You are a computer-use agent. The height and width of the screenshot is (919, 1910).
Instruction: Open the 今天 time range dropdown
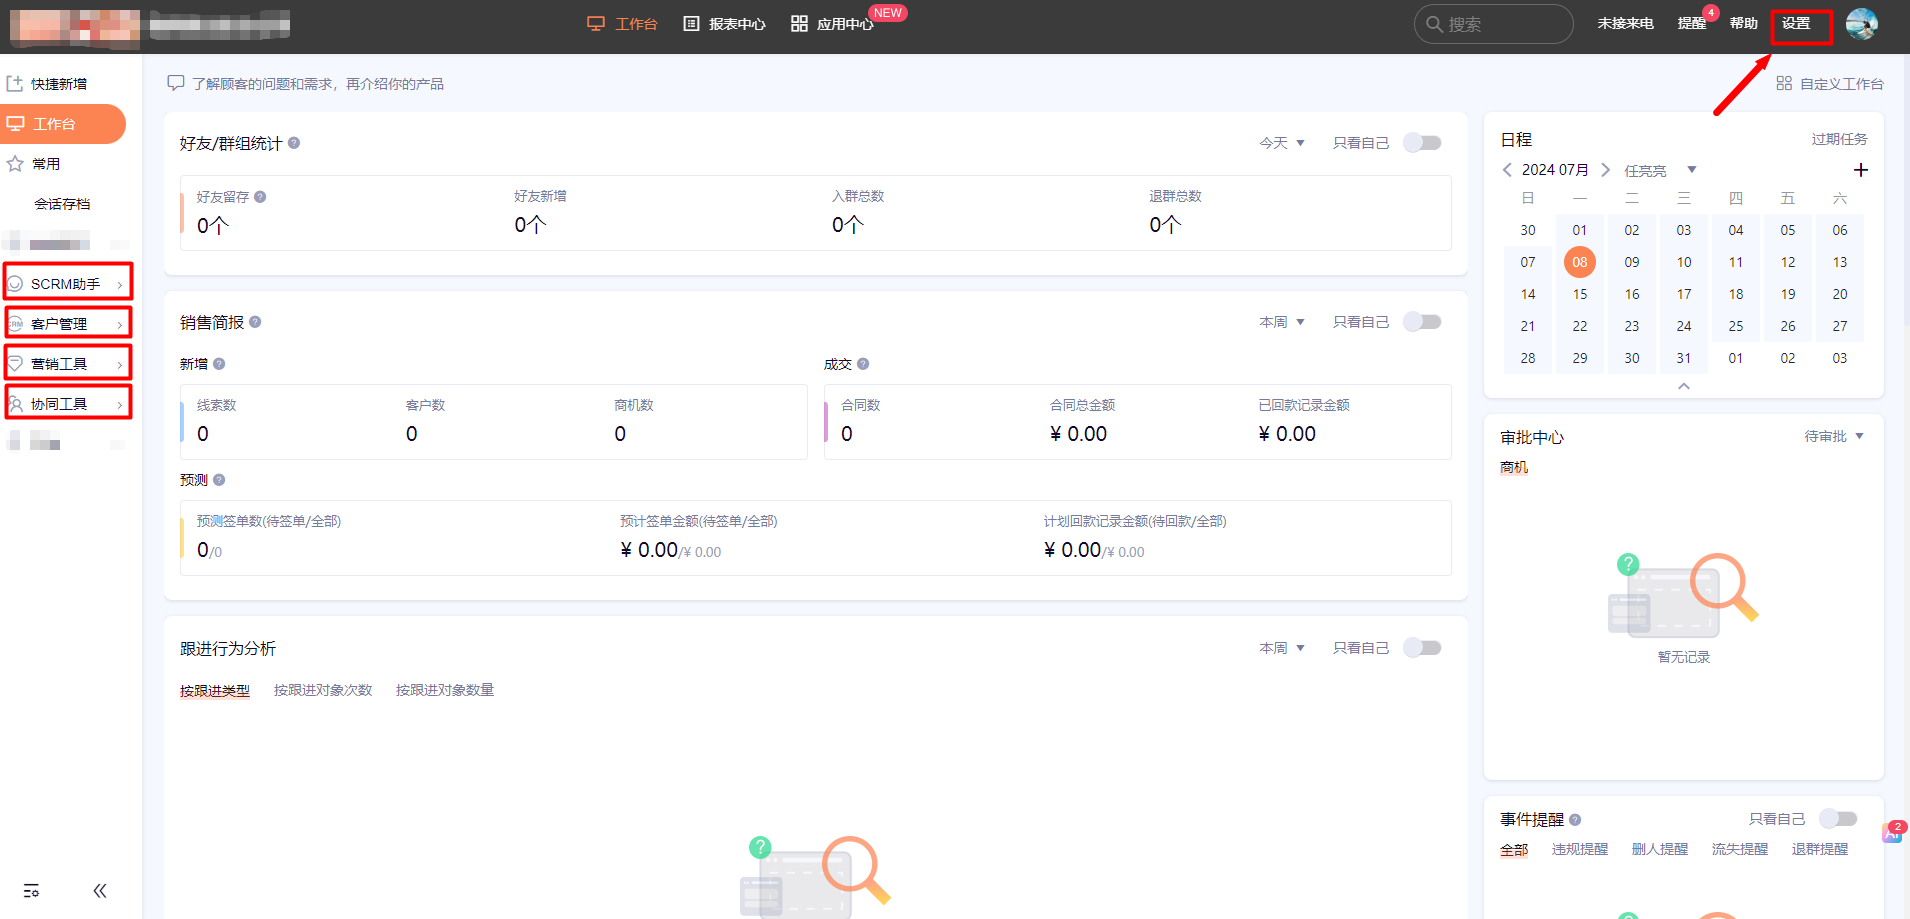[1281, 143]
